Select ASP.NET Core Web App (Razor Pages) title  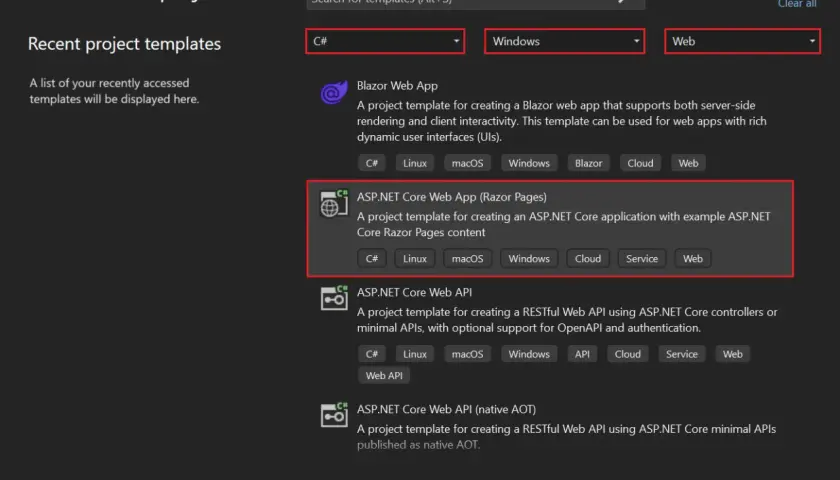452,197
